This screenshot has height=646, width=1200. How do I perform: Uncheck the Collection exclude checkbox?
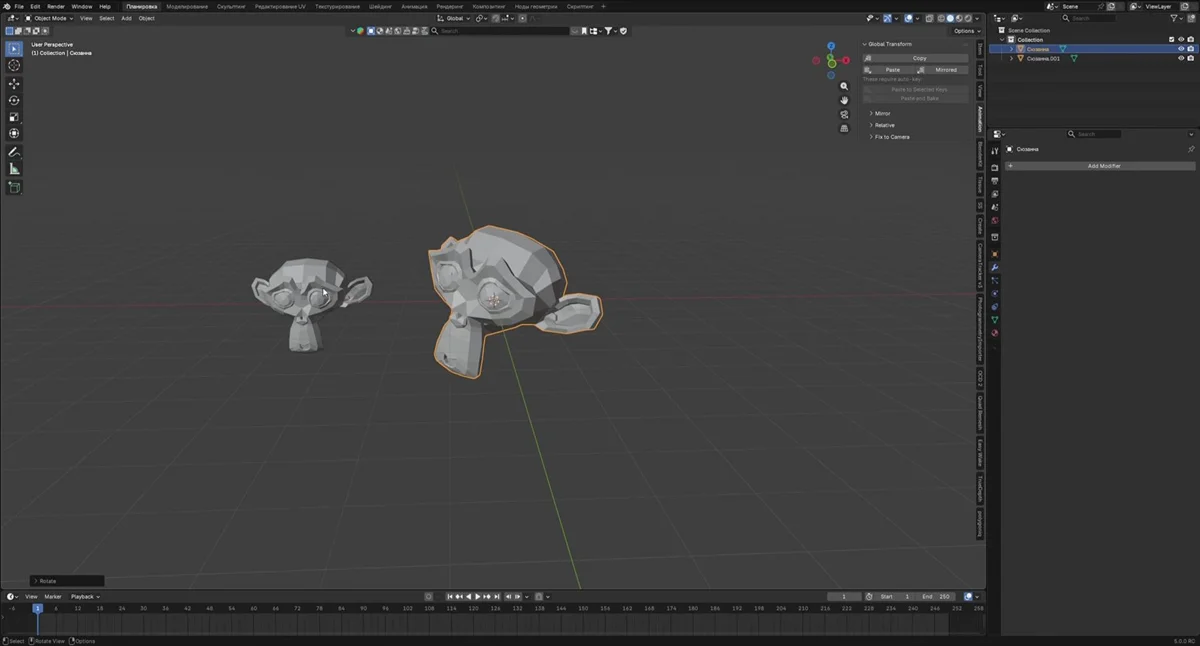tap(1171, 40)
